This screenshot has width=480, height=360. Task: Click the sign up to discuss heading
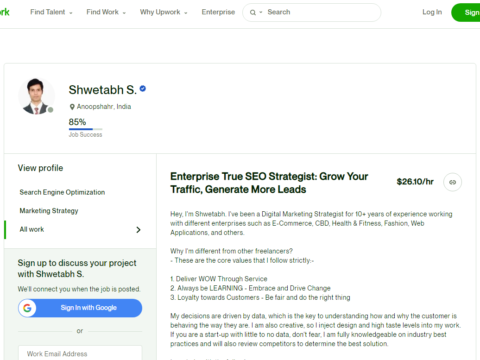point(77,268)
